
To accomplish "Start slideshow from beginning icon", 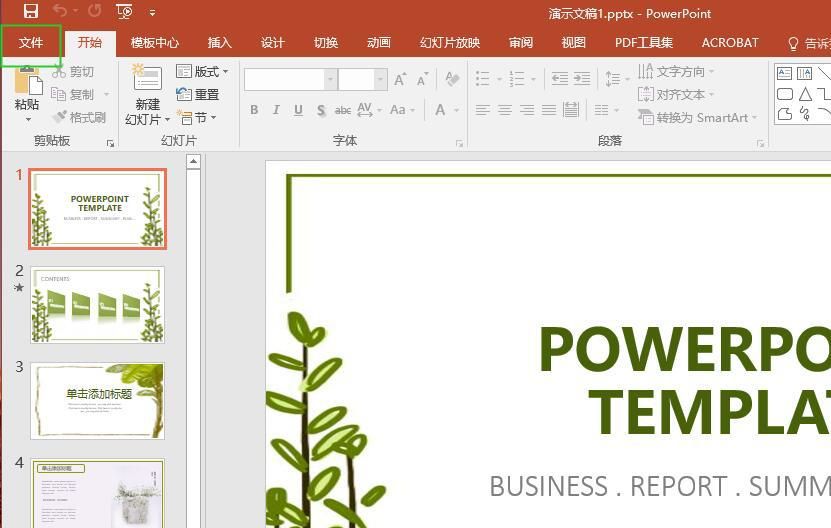I will click(124, 11).
